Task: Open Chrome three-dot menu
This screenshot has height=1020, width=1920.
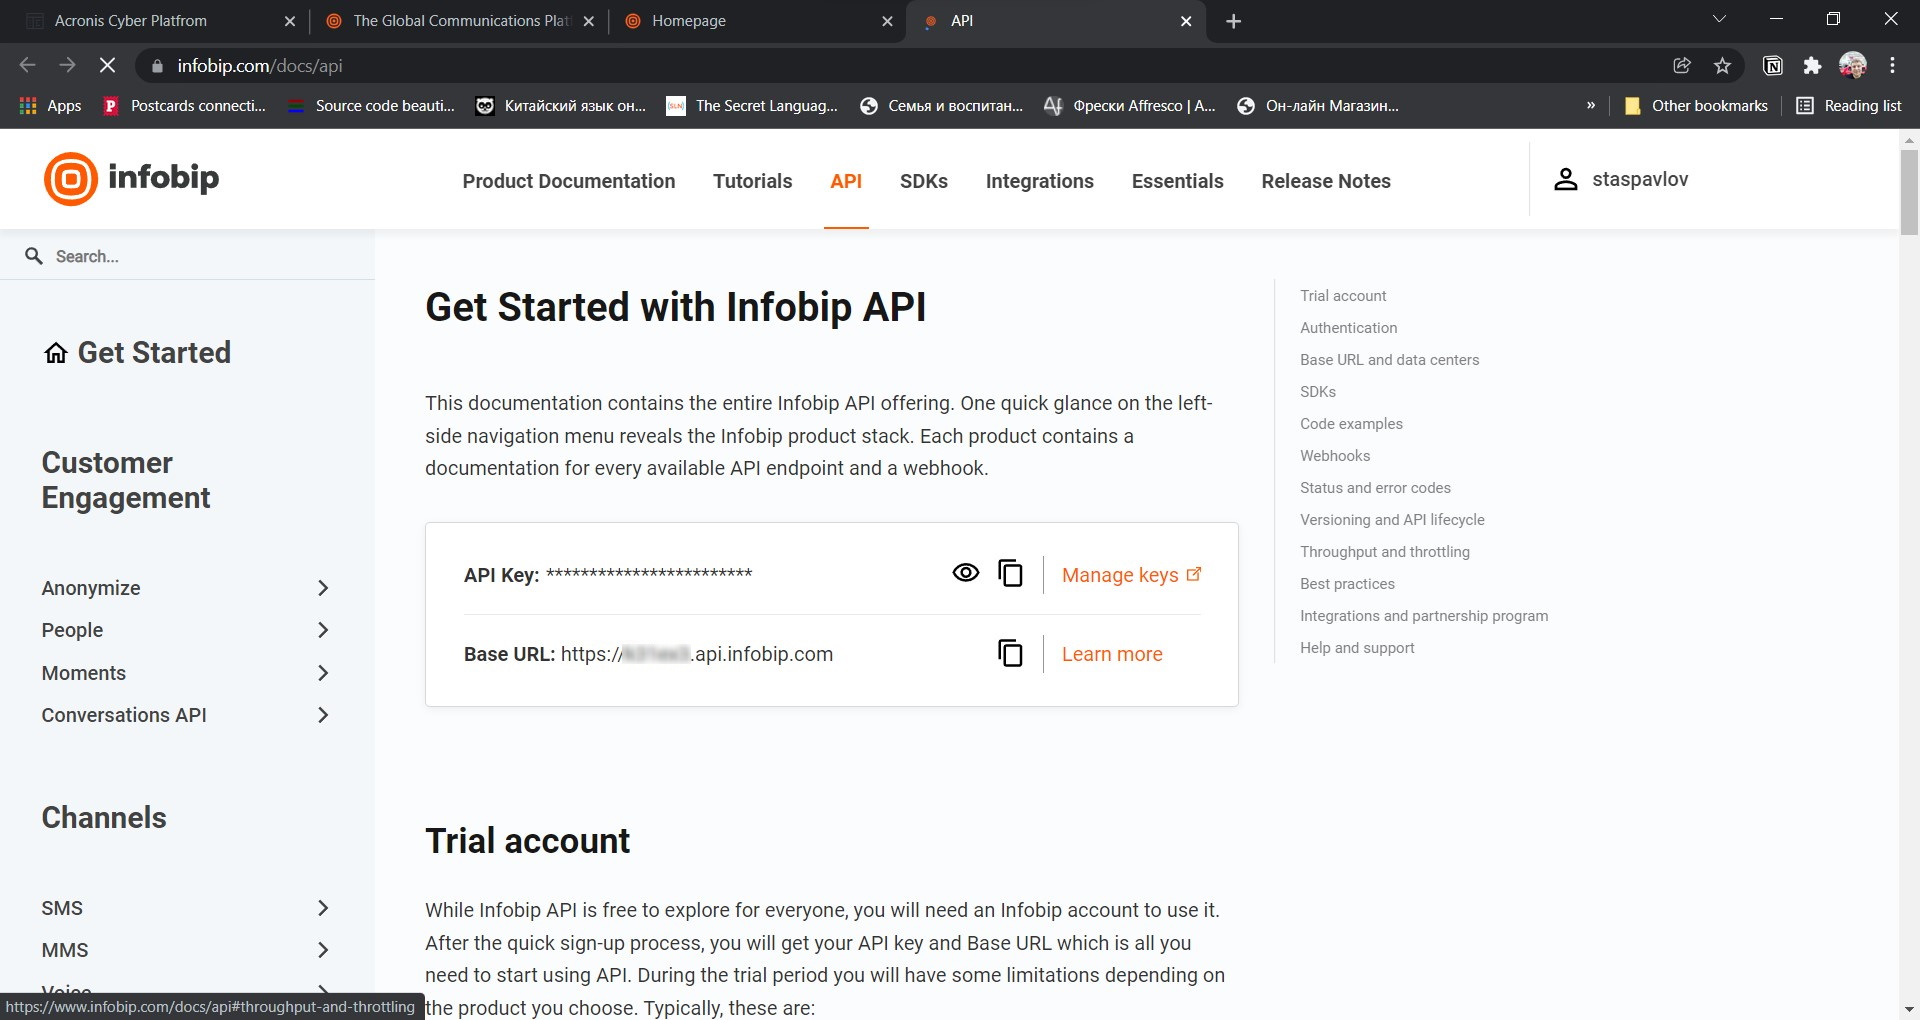Action: [x=1892, y=65]
